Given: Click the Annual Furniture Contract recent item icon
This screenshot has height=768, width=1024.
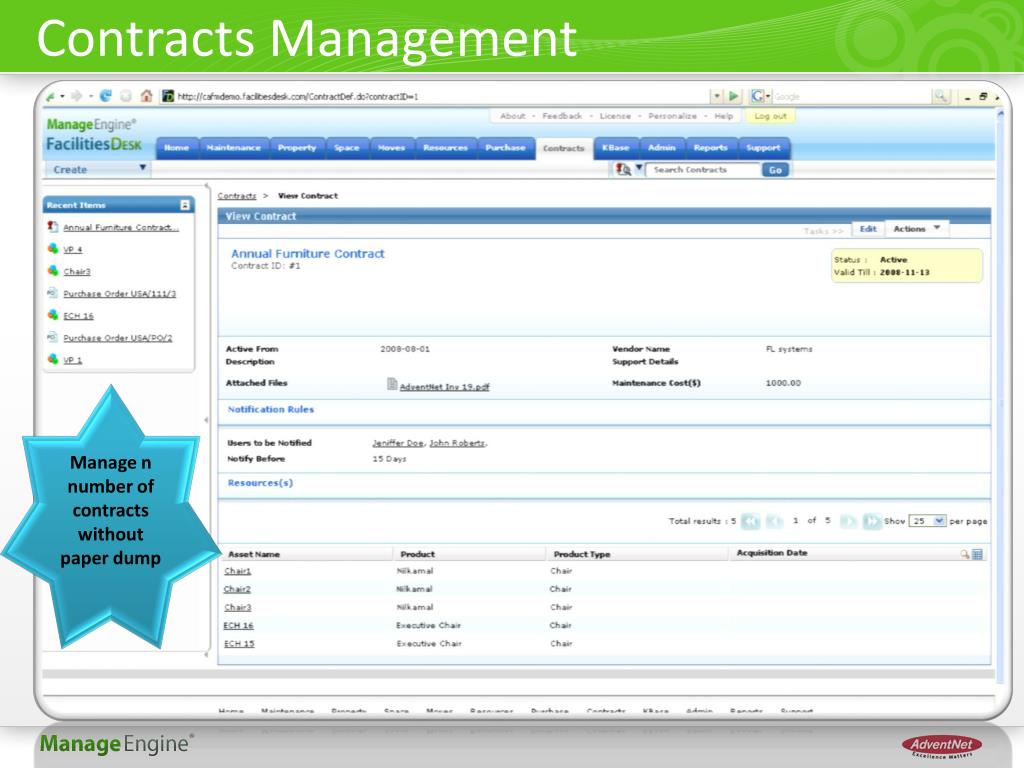Looking at the screenshot, I should click(x=53, y=227).
